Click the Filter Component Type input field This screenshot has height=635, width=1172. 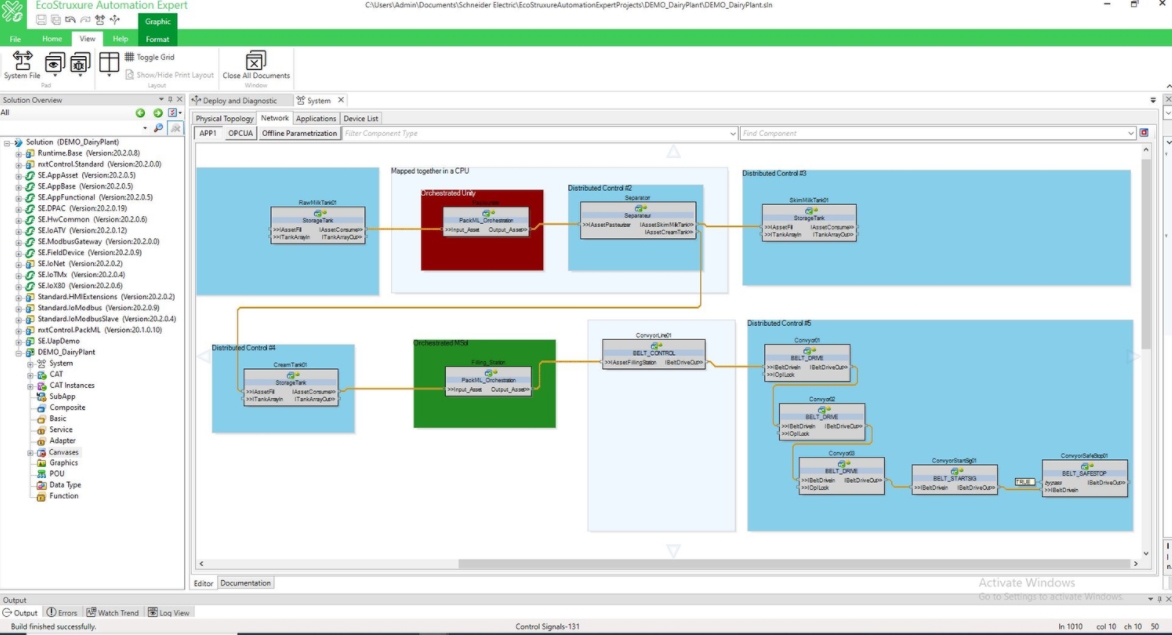pos(538,133)
